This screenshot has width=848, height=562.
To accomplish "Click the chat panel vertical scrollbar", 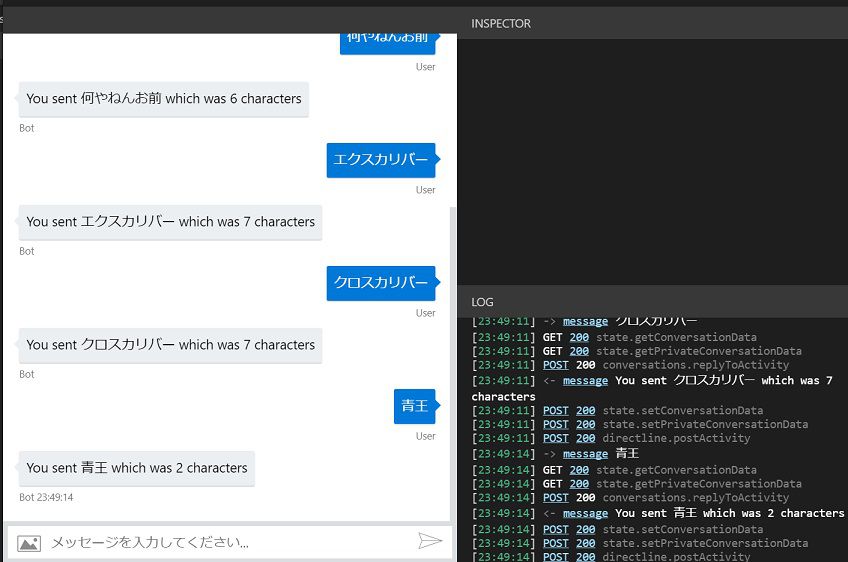I will point(453,362).
